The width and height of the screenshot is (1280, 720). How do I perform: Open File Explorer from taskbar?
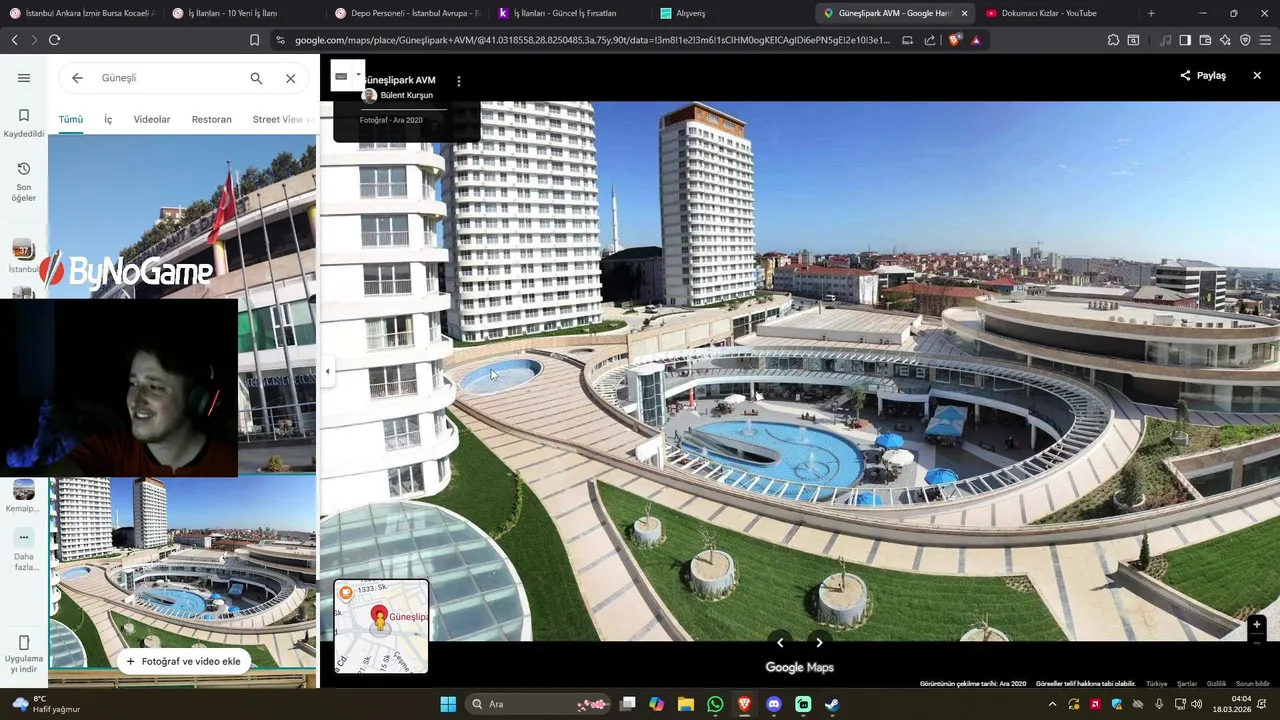coord(686,704)
